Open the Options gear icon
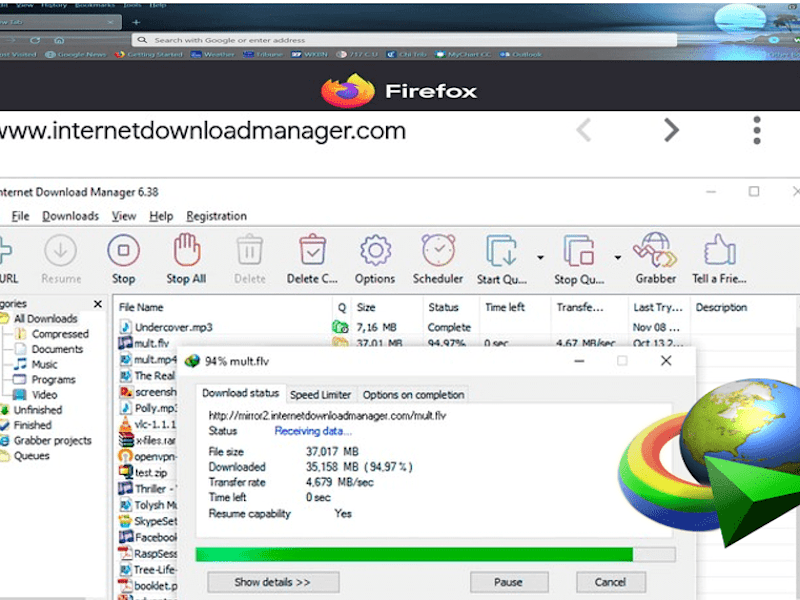 376,251
